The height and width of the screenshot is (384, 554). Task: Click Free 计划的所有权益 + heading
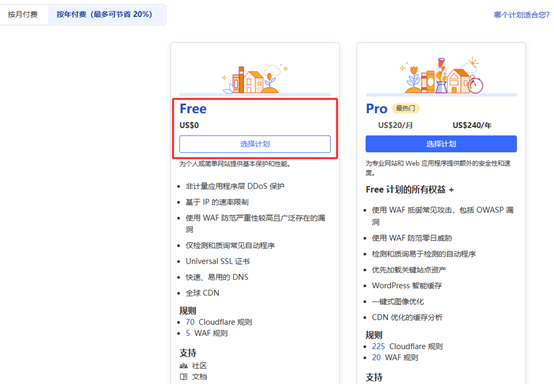coord(410,190)
